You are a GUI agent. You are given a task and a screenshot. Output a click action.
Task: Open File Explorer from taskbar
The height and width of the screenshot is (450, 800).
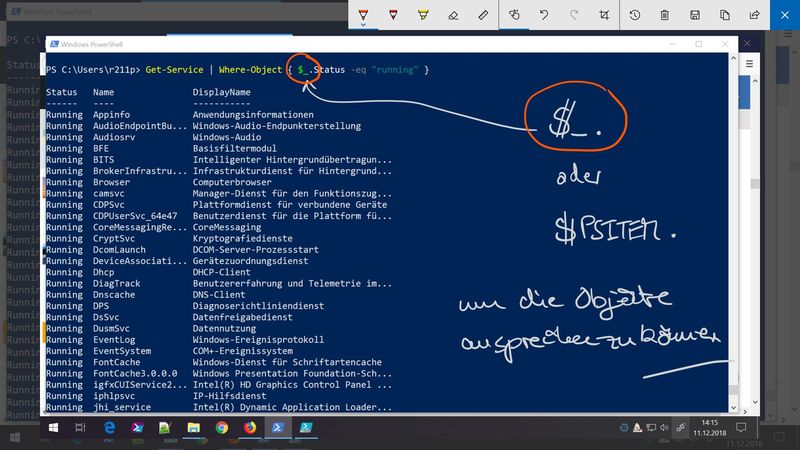(193, 428)
